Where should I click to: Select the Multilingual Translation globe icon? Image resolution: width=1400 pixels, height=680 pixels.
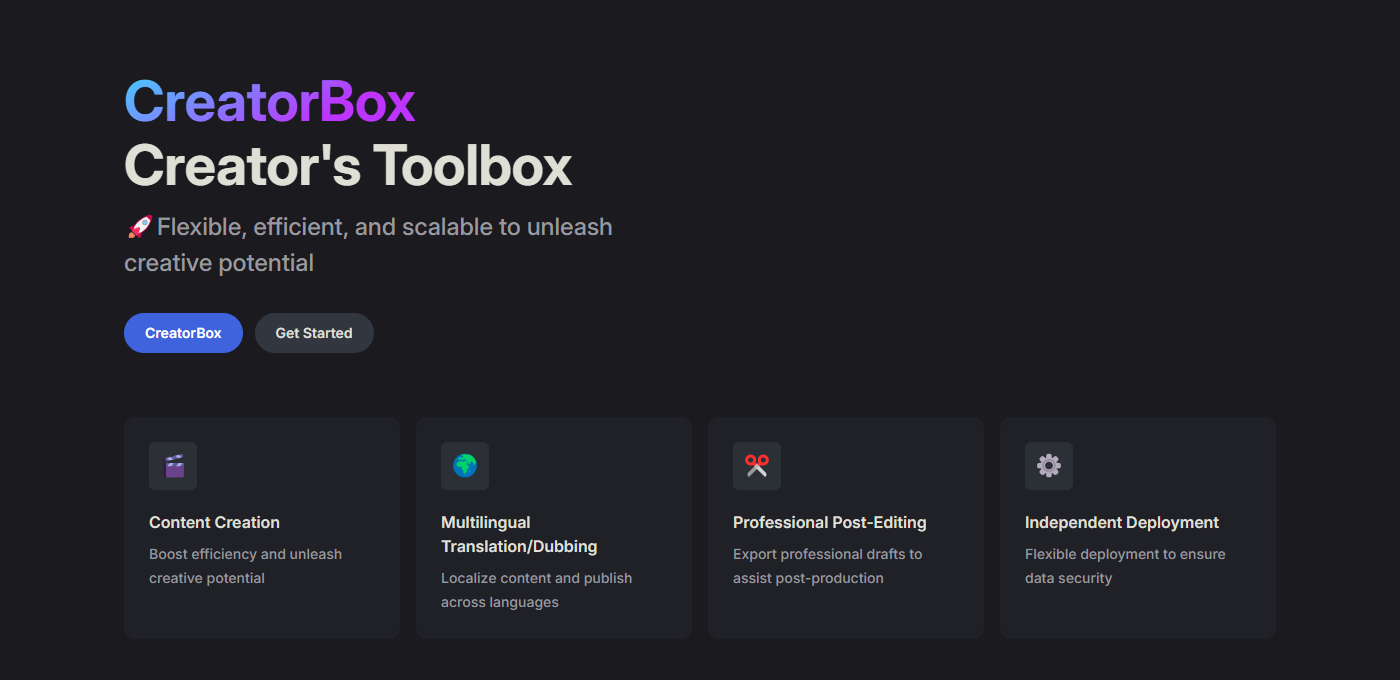[465, 466]
